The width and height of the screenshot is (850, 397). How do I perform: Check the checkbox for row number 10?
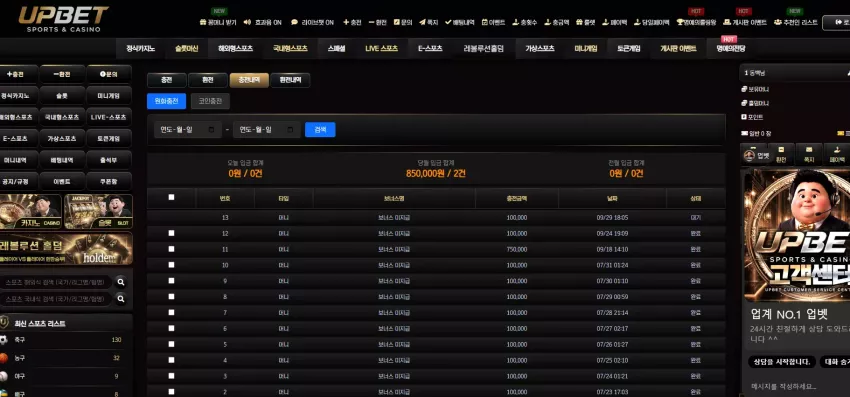coord(171,265)
